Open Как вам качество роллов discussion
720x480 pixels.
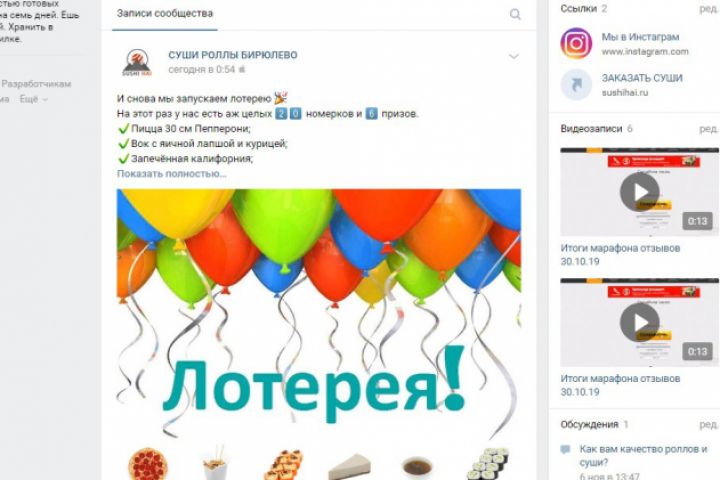click(643, 456)
